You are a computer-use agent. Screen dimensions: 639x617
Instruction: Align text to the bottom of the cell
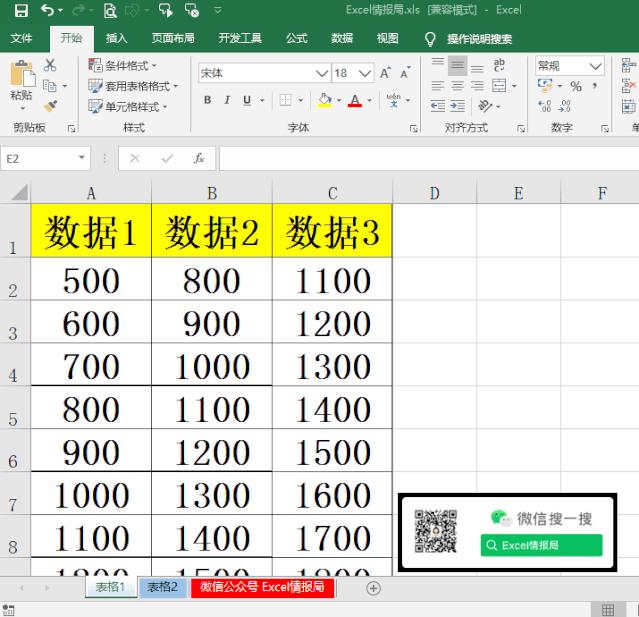(477, 66)
